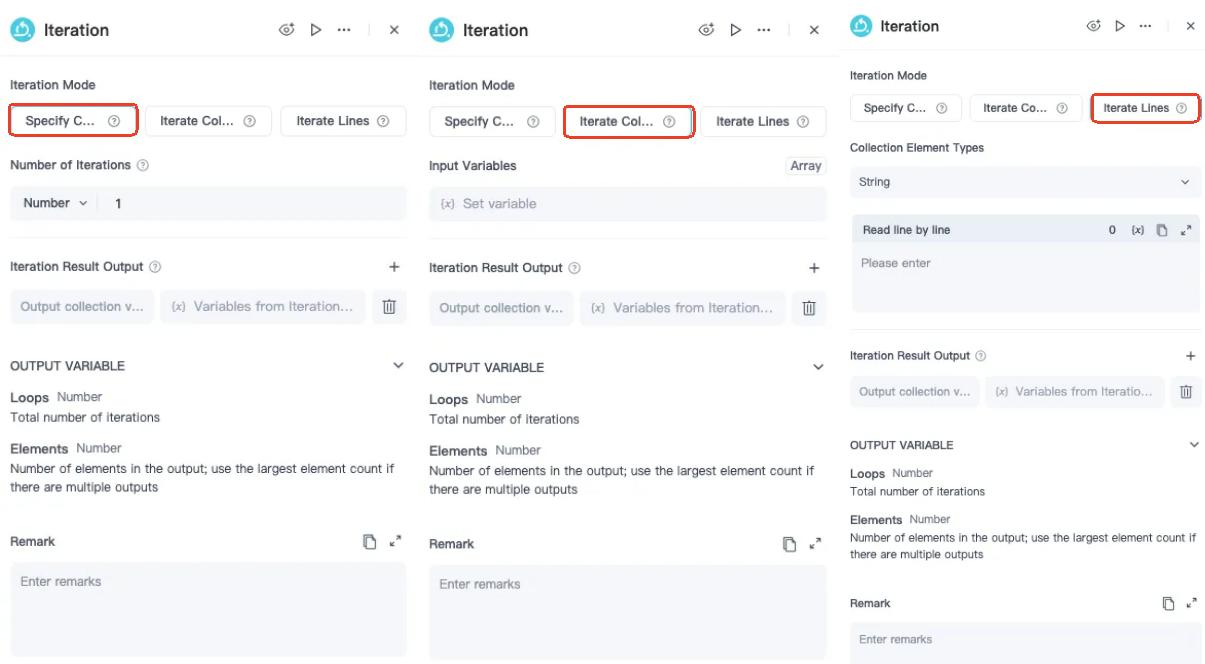
Task: Open the more options ellipsis in middle panel
Action: point(764,30)
